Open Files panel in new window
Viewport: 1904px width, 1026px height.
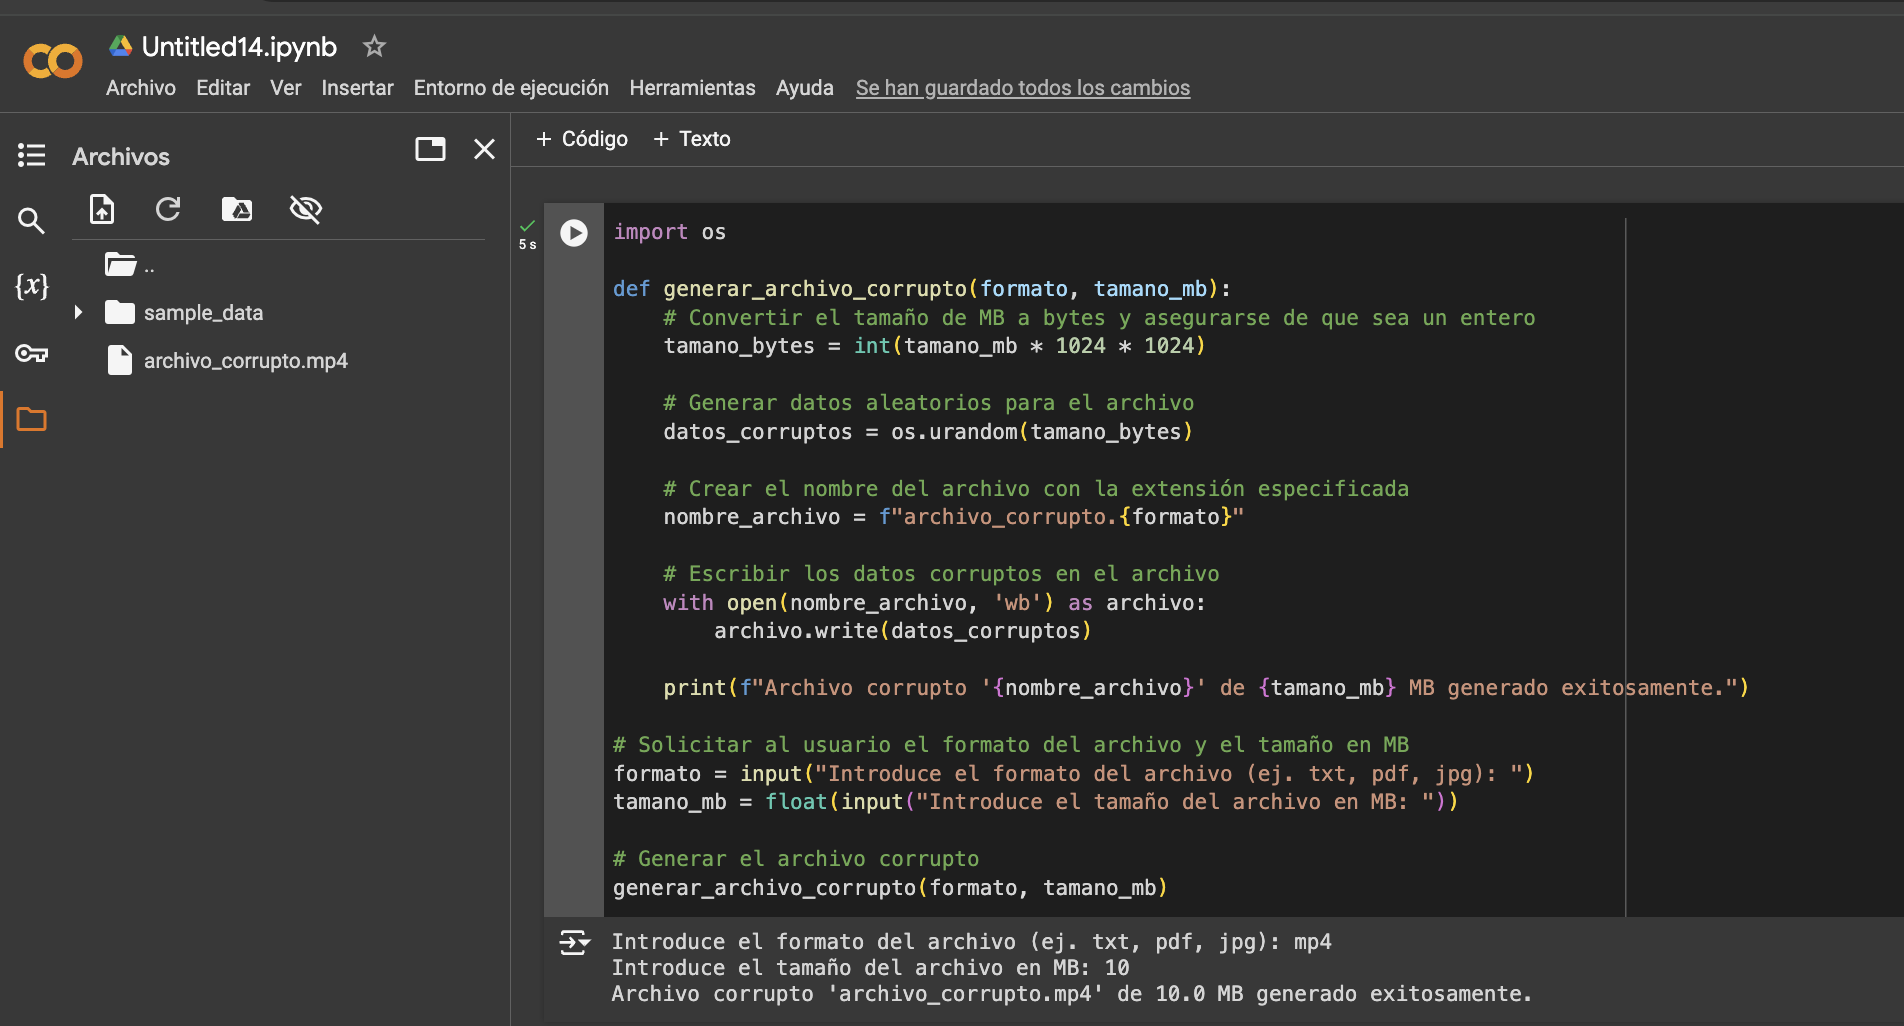pos(430,150)
